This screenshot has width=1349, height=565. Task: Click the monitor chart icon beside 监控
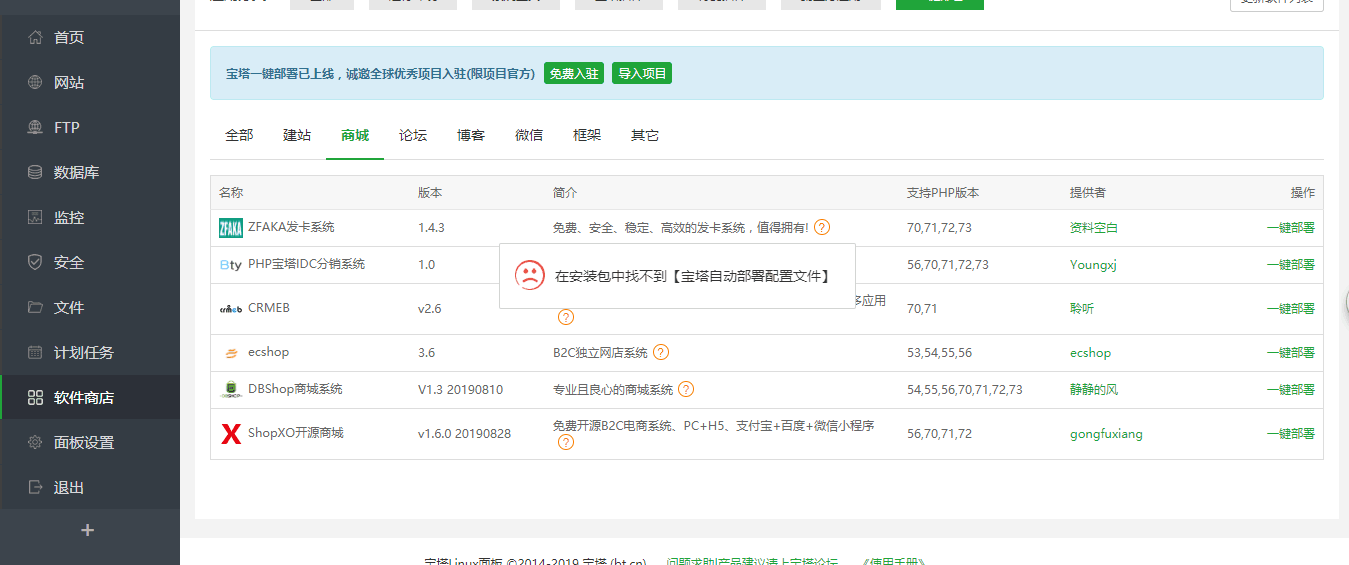(35, 218)
